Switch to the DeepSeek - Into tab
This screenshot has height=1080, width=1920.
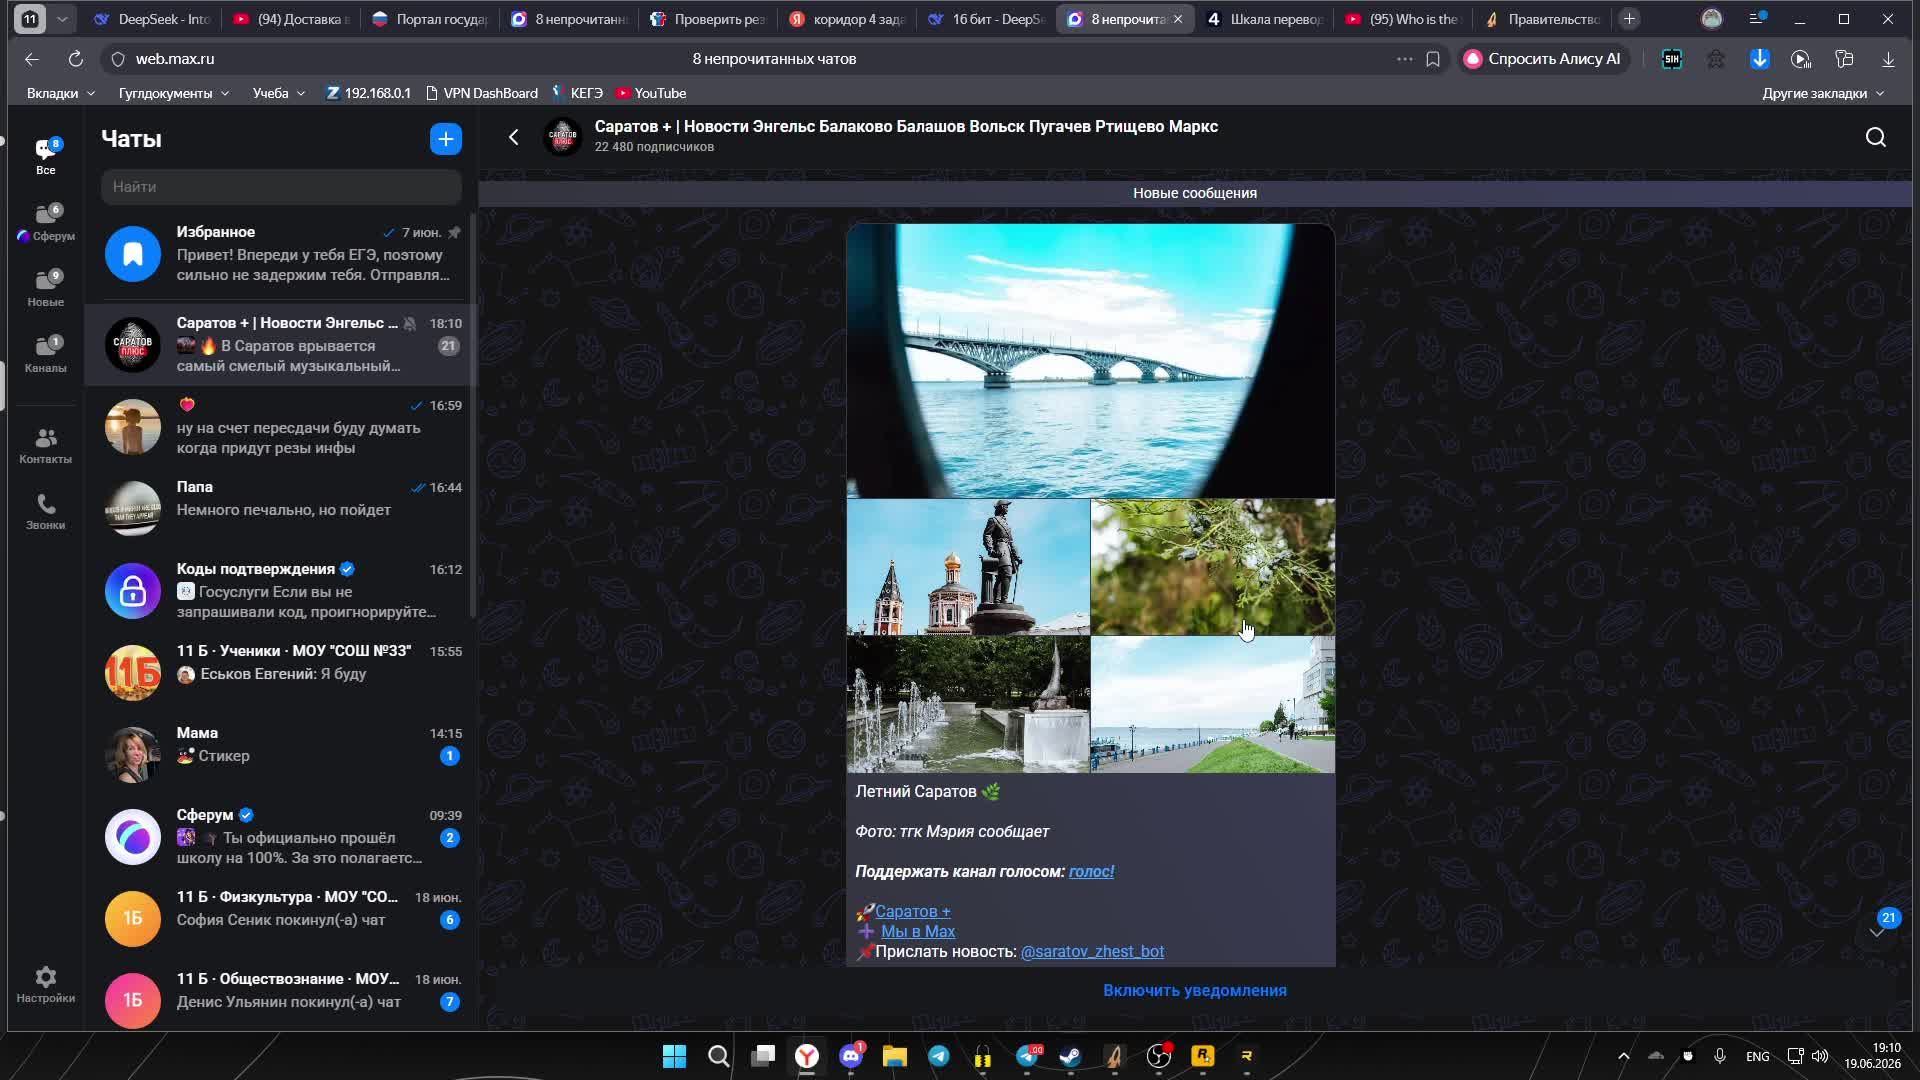[x=152, y=19]
